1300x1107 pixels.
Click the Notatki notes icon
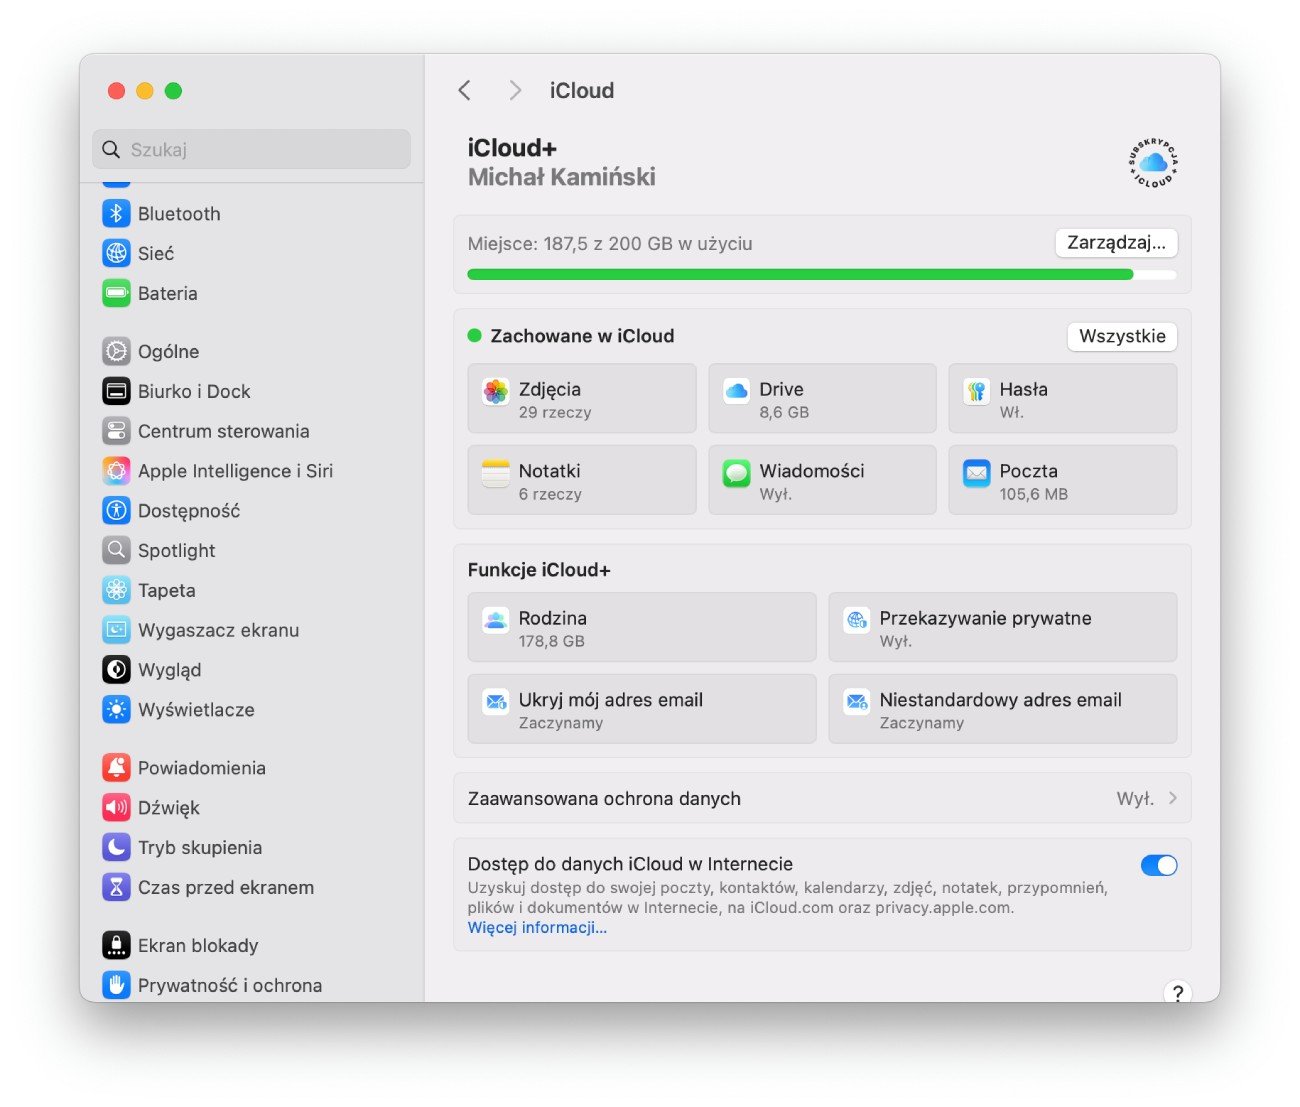[x=495, y=473]
